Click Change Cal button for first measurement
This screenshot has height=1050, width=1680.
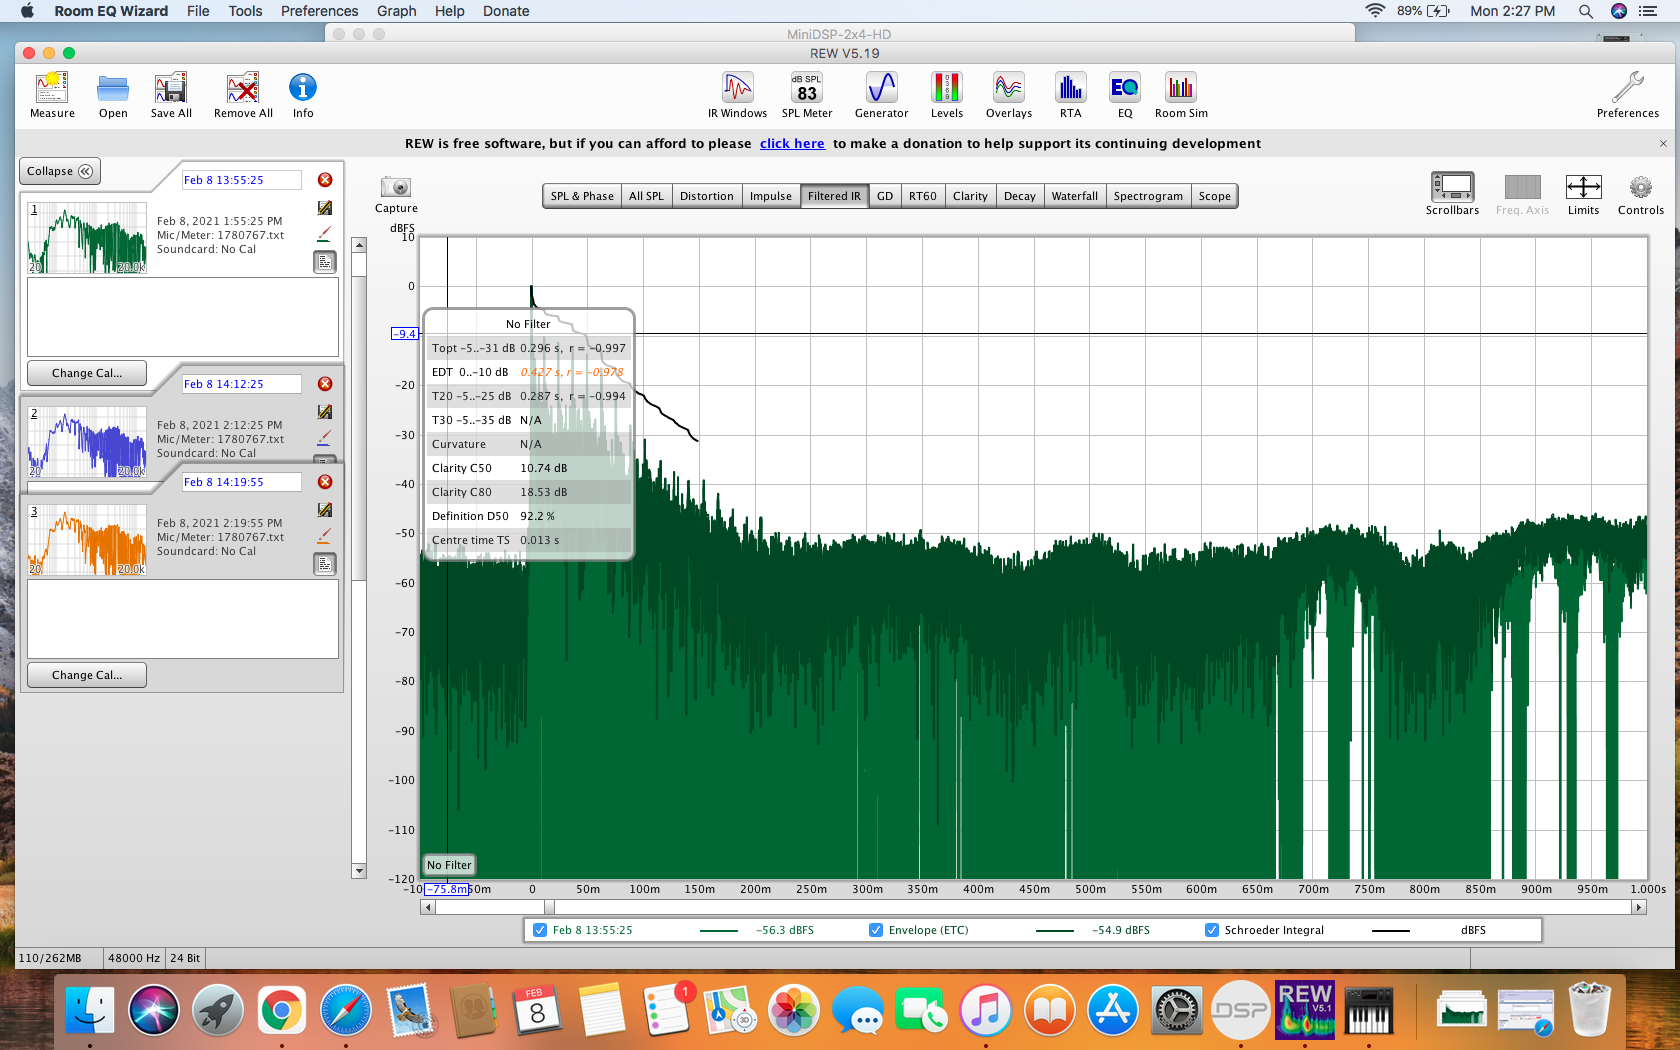click(x=87, y=373)
